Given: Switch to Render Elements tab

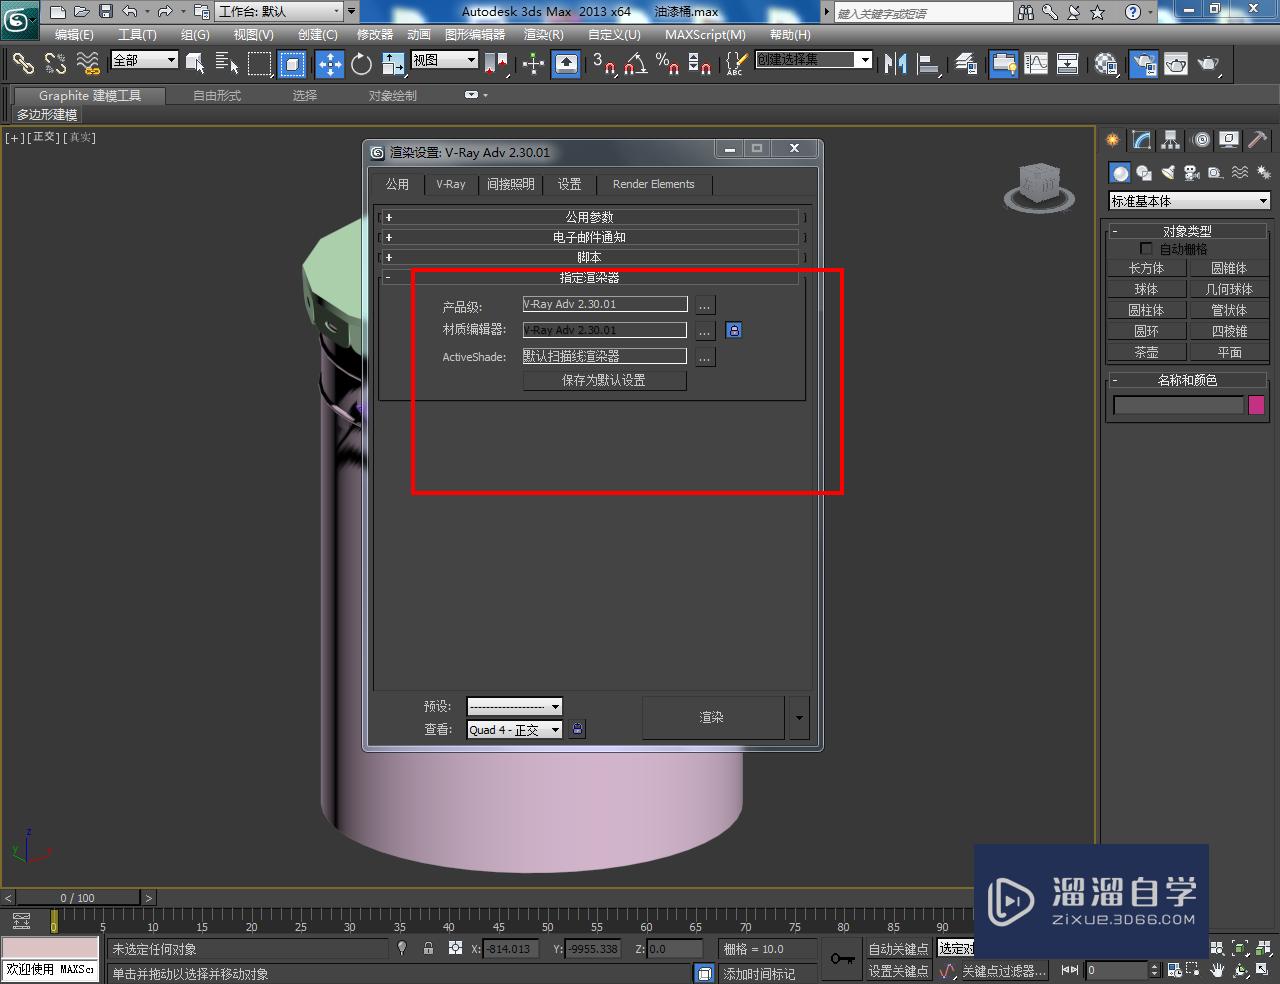Looking at the screenshot, I should click(x=653, y=184).
